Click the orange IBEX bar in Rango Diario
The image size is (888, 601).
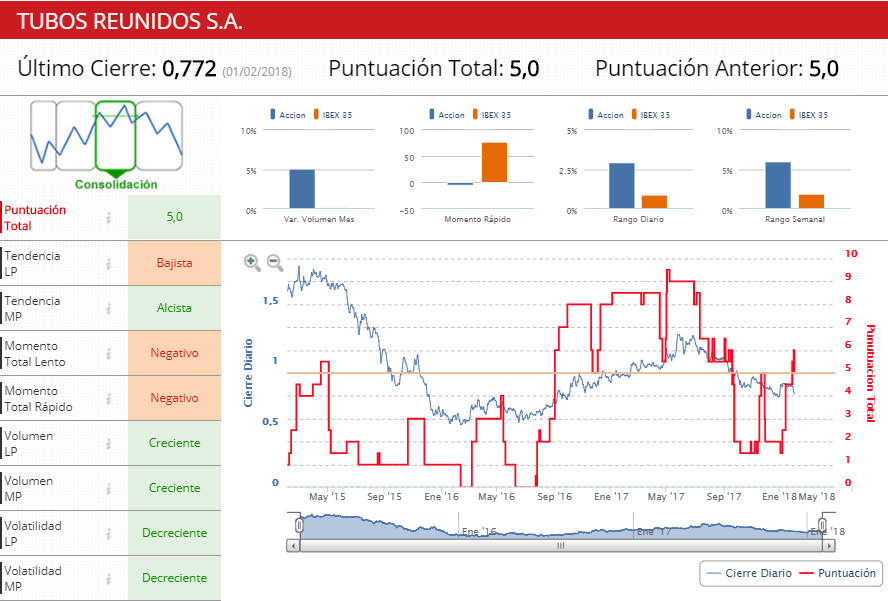pyautogui.click(x=654, y=202)
